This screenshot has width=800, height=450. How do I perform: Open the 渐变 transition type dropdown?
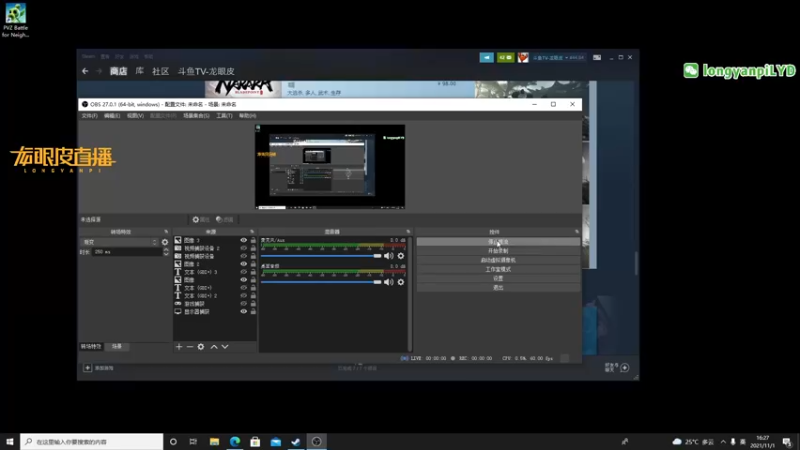point(120,242)
